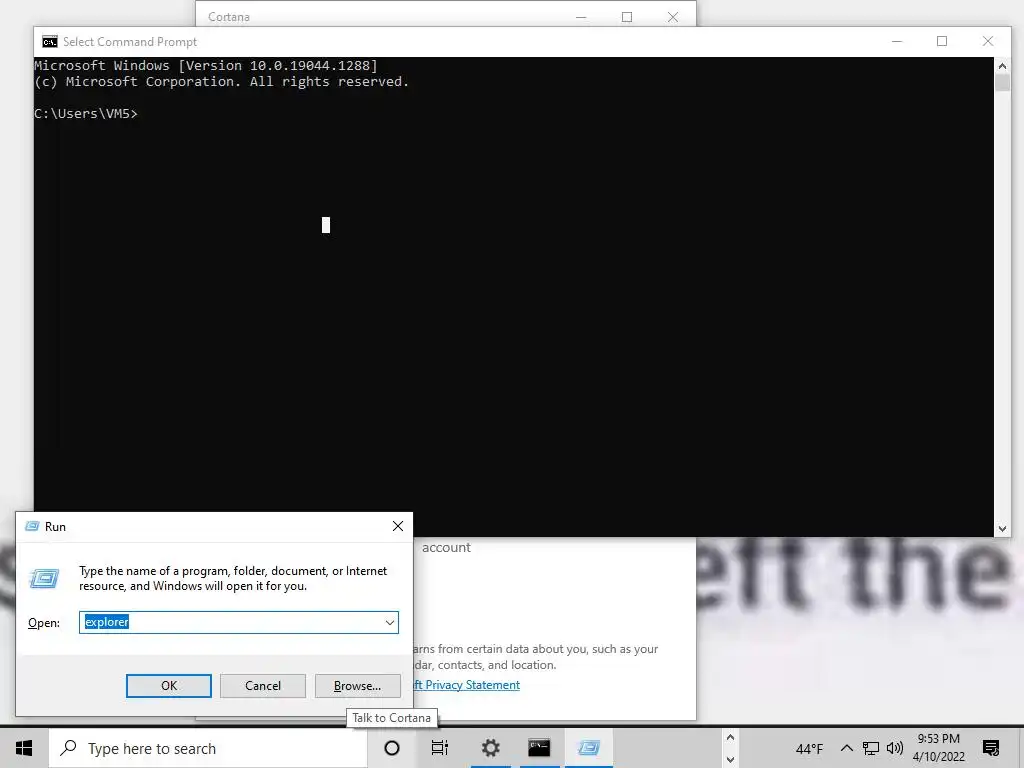Expand the Open dropdown in Run dialog
Image resolution: width=1024 pixels, height=768 pixels.
point(390,622)
